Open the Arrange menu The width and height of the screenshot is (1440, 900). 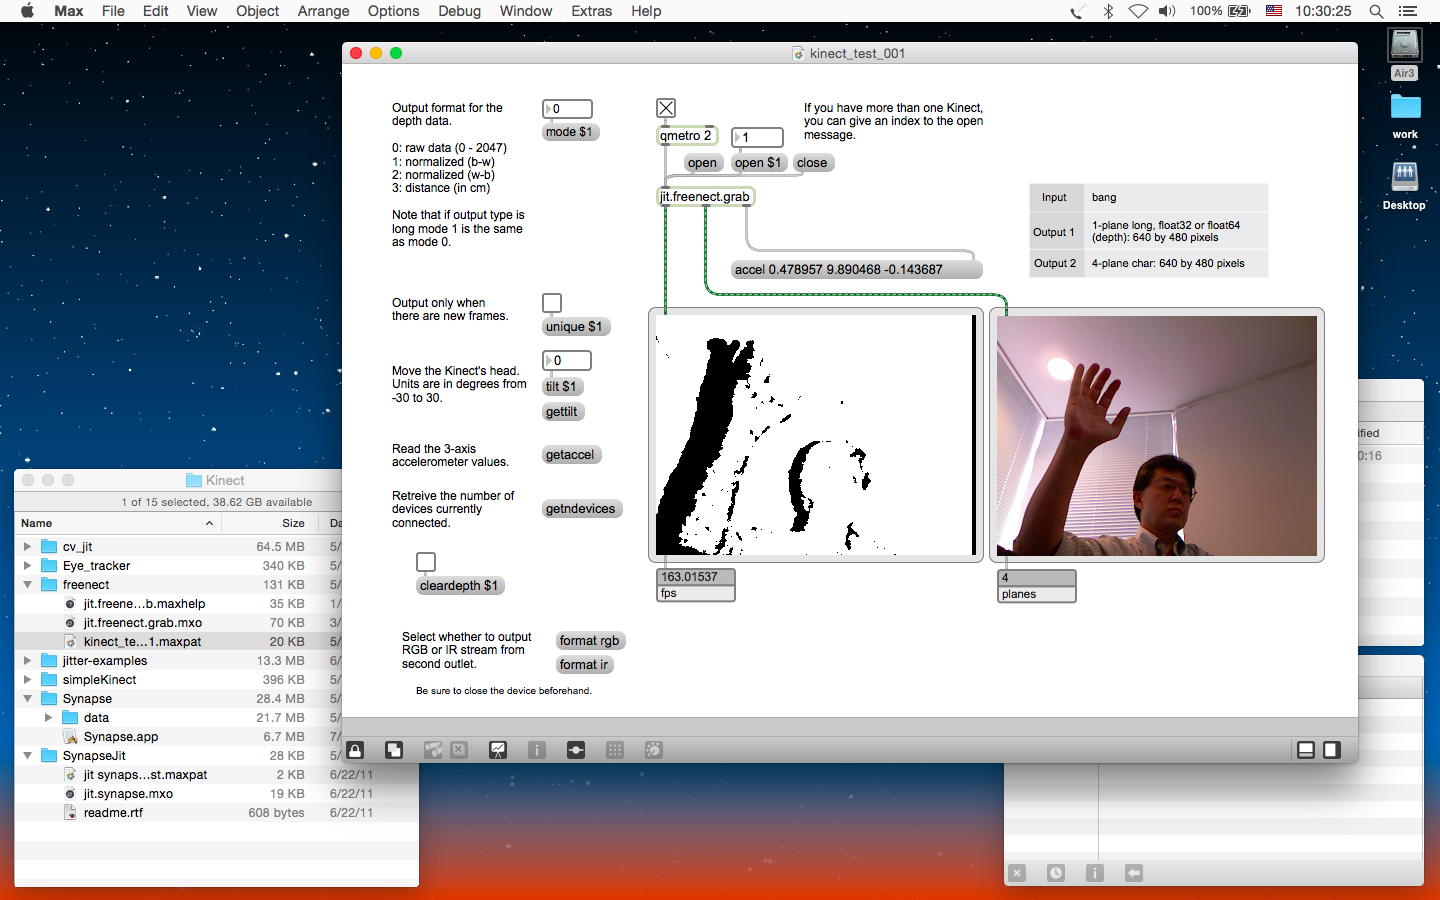(x=323, y=11)
